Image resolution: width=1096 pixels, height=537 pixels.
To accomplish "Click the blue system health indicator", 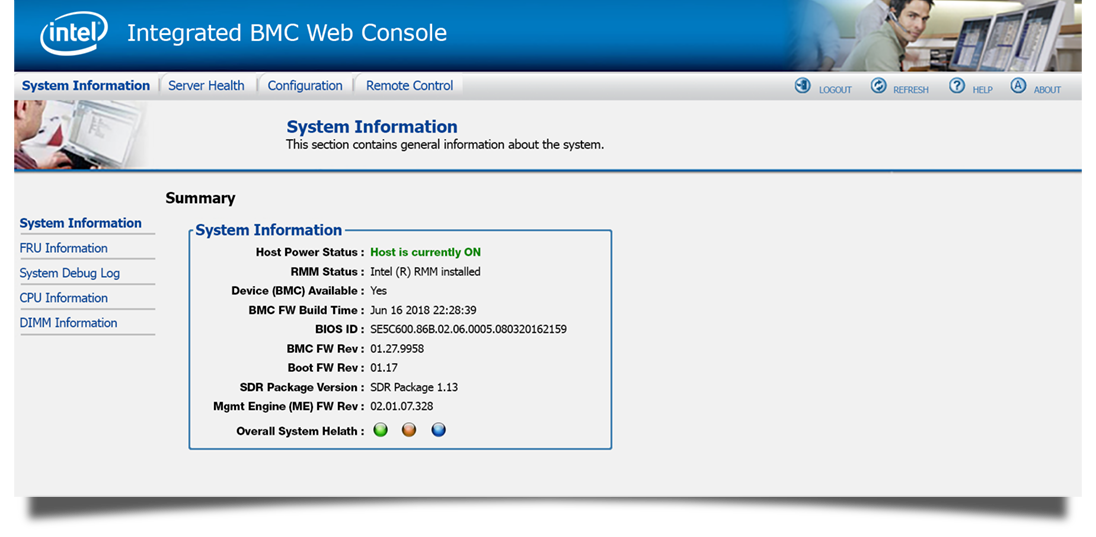I will pos(438,430).
